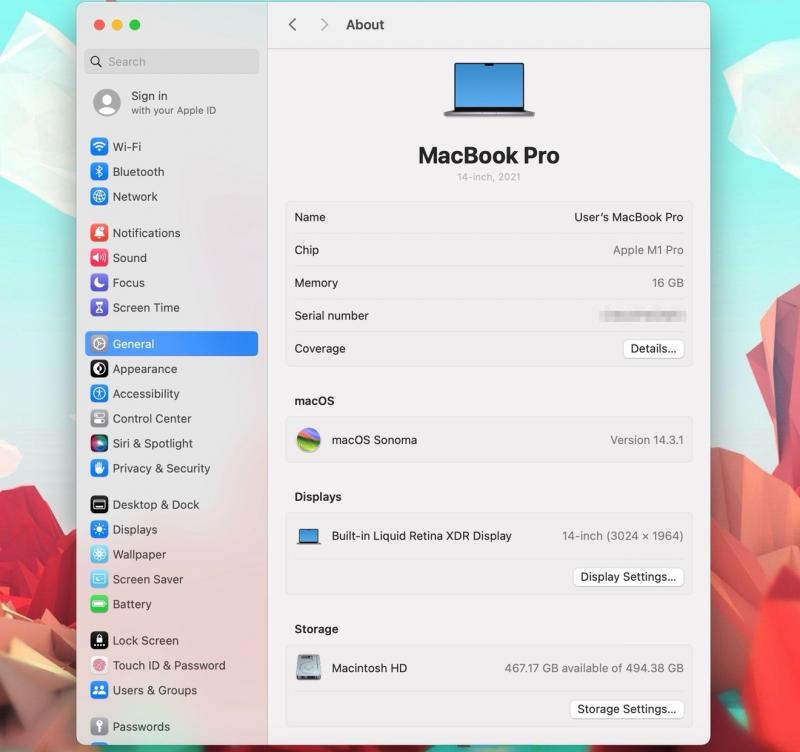Click the Appearance icon in sidebar
Screen dimensions: 800x752
pyautogui.click(x=99, y=369)
